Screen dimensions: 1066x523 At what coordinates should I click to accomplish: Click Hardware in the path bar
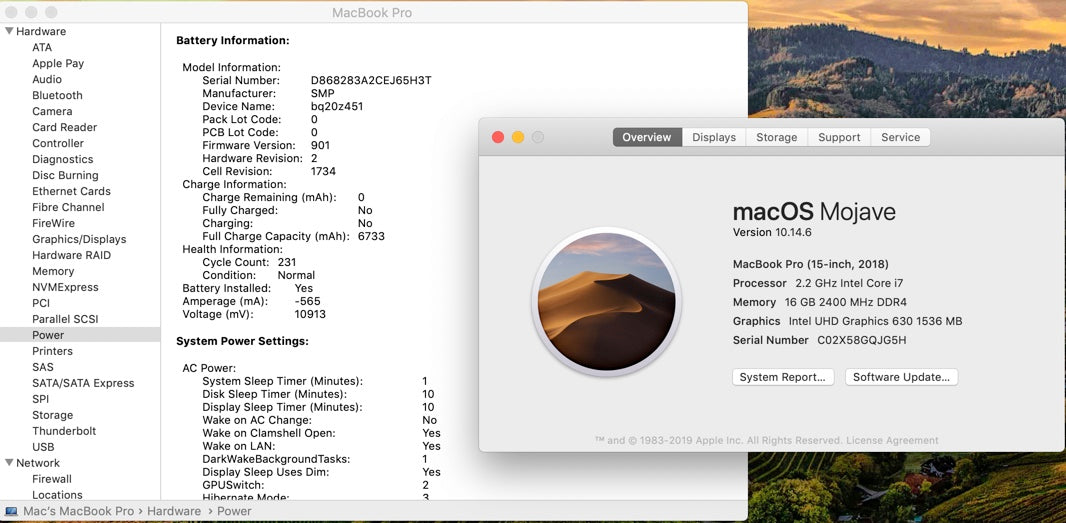click(174, 511)
